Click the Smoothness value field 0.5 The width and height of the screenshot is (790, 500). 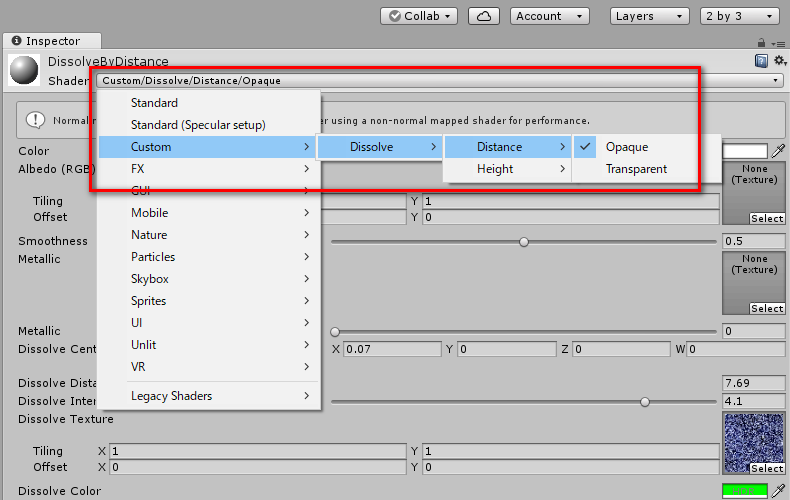tap(754, 241)
